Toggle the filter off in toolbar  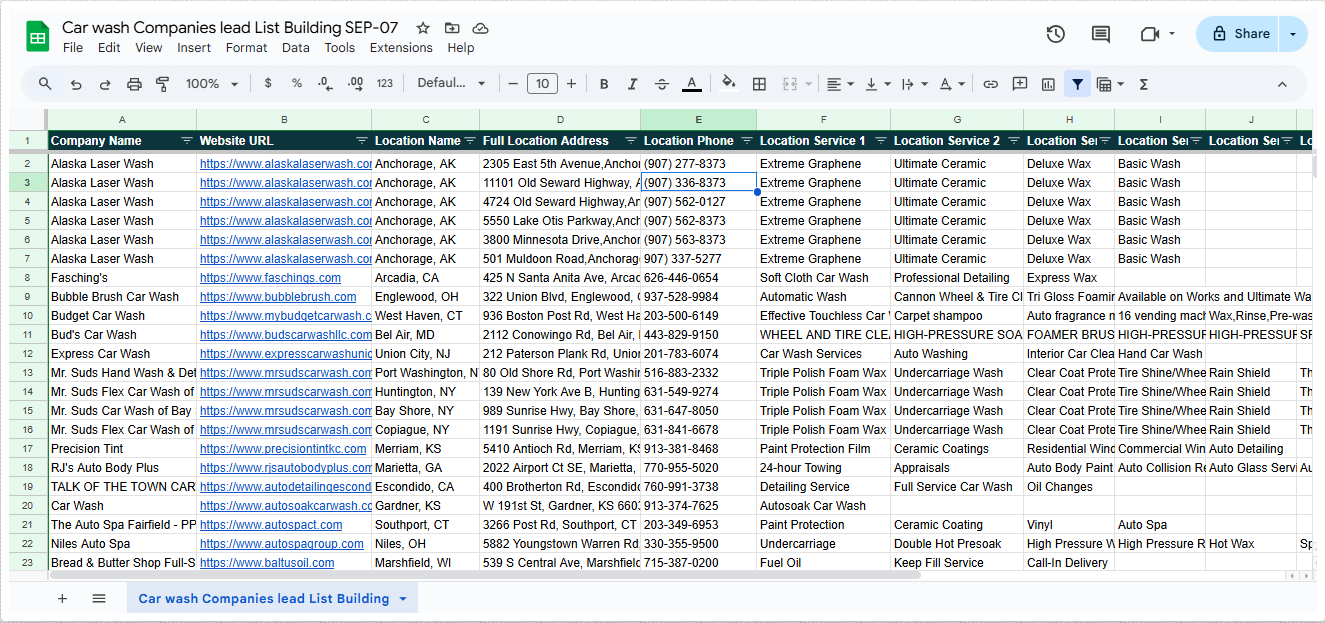(1077, 84)
